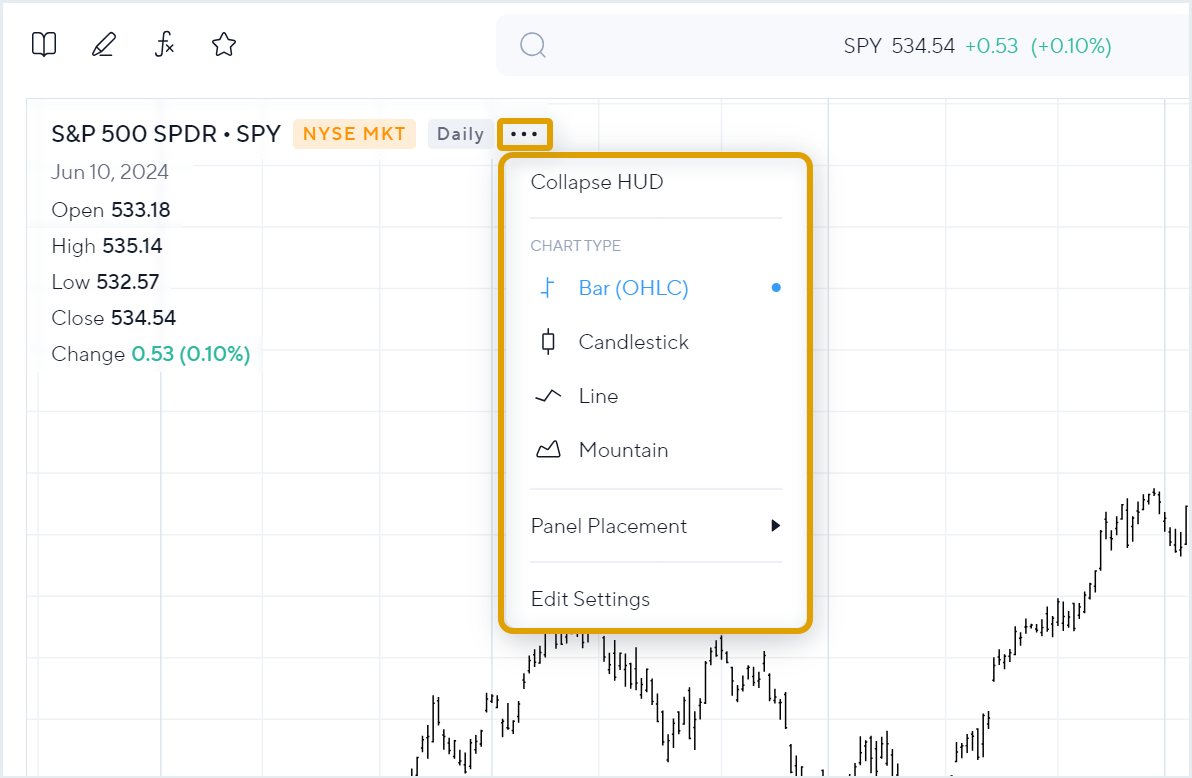Click the Jun 10, 2024 date
This screenshot has height=778, width=1192.
click(109, 172)
